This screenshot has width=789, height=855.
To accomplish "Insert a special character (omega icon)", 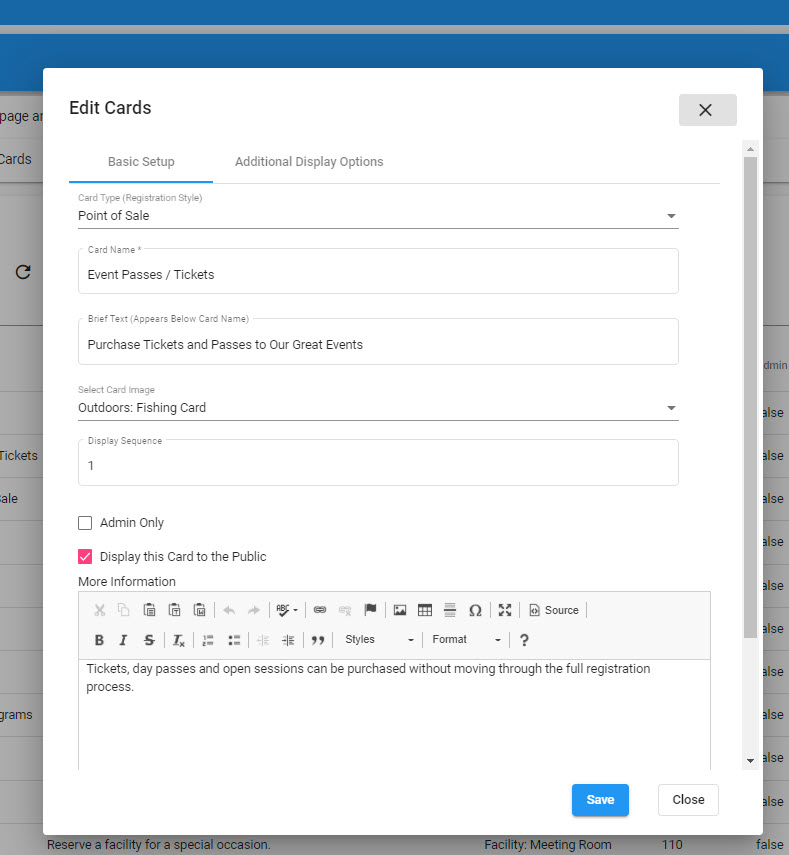I will click(475, 610).
